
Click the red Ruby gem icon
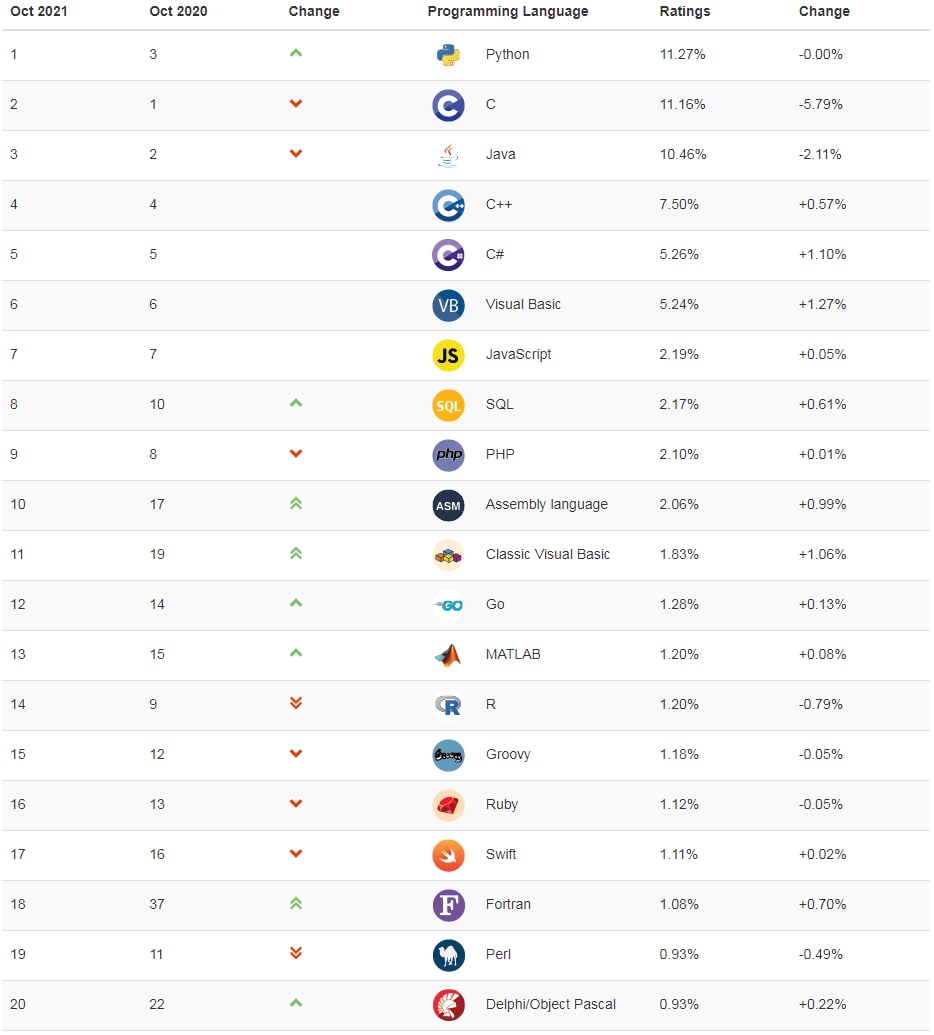448,805
